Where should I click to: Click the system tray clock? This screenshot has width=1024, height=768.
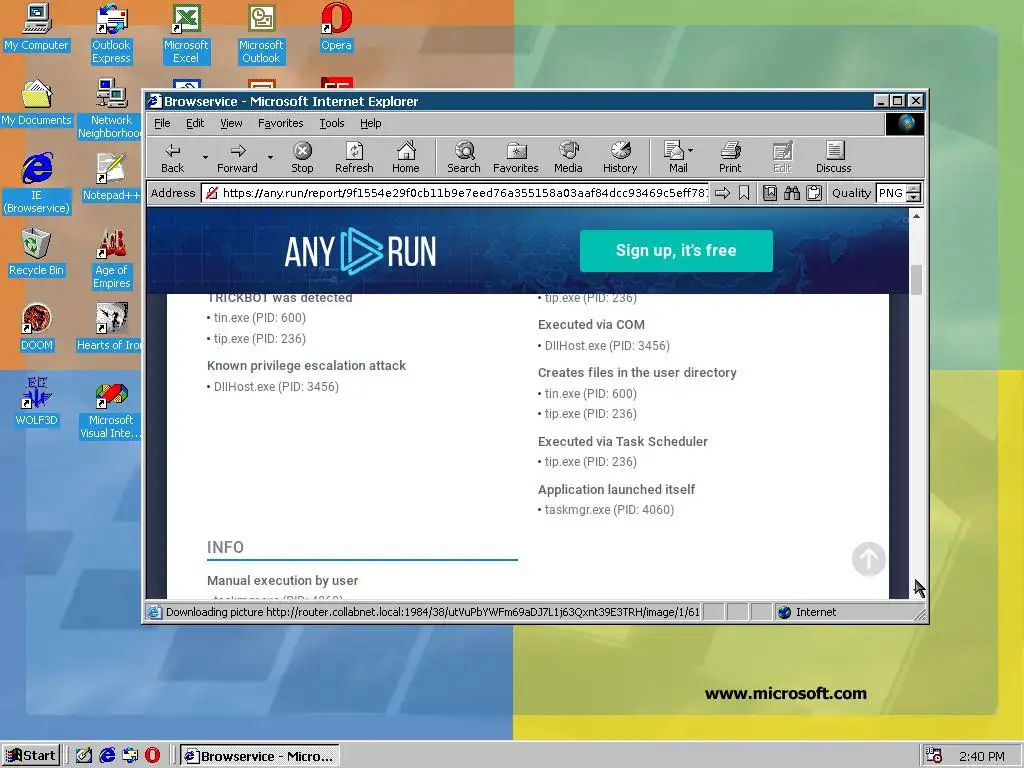pos(982,756)
